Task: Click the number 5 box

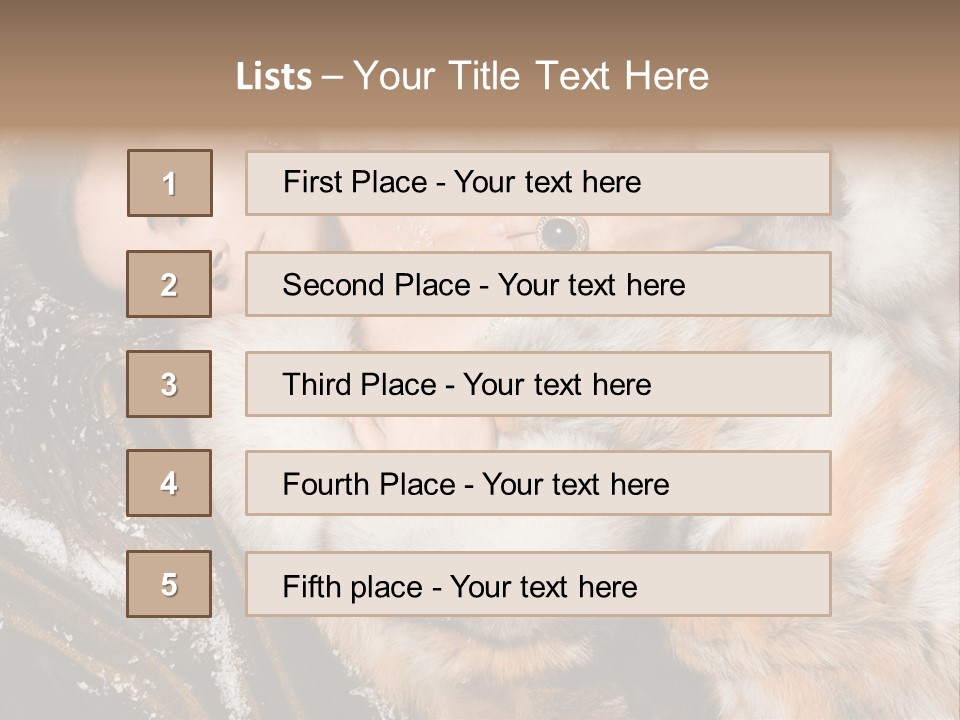Action: (169, 584)
